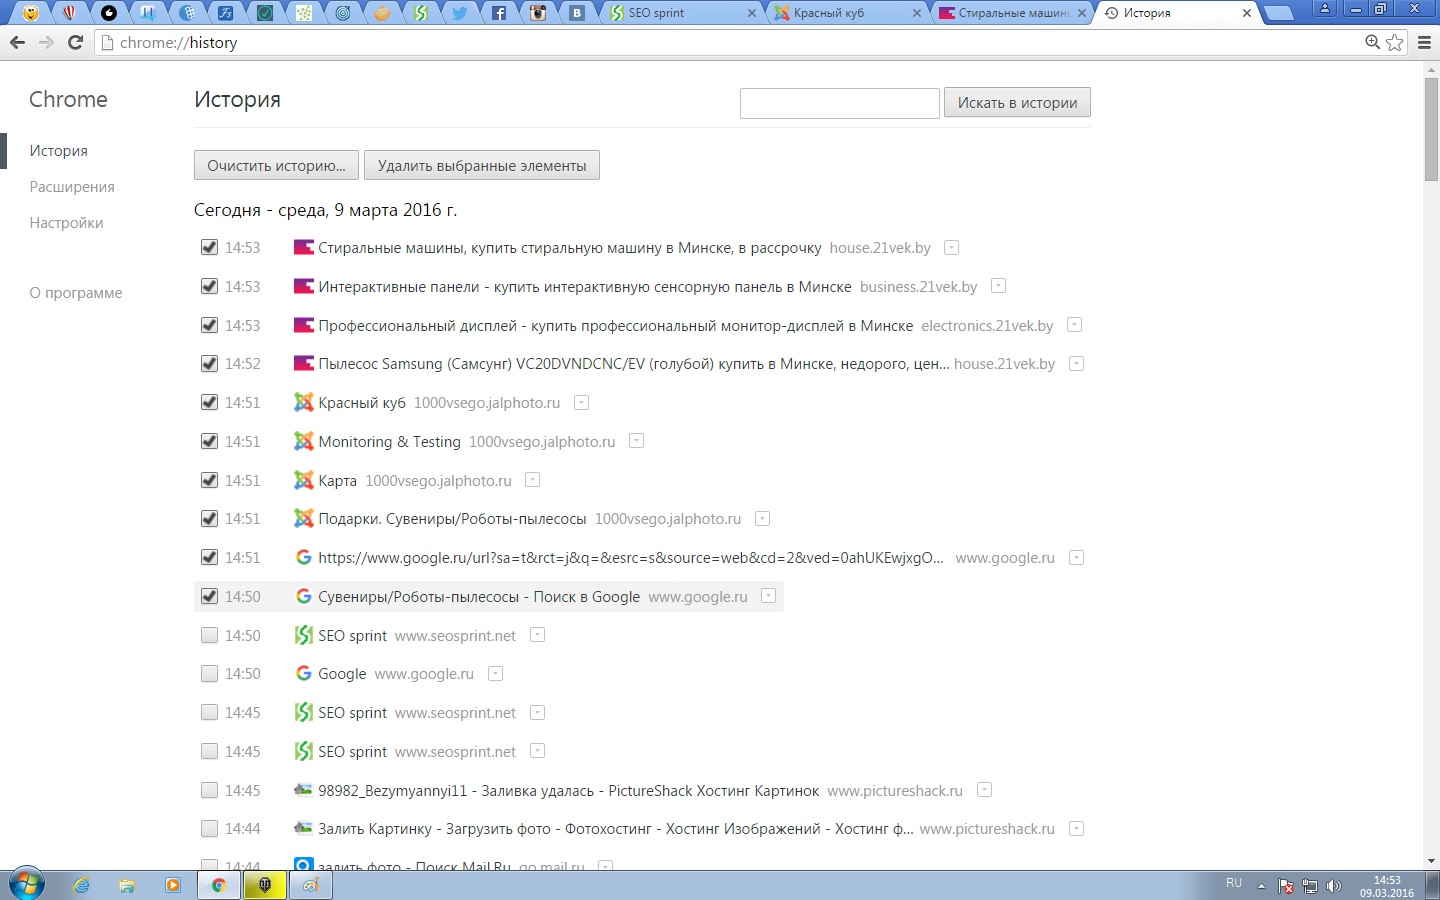Open the Залить Картинку pictureshack link
Viewport: 1440px width, 900px height.
615,829
